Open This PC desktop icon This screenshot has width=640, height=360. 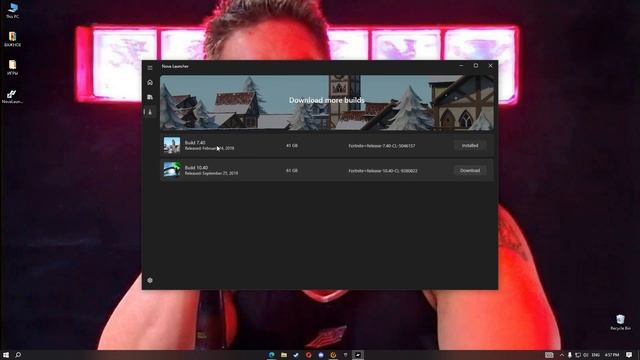point(13,11)
